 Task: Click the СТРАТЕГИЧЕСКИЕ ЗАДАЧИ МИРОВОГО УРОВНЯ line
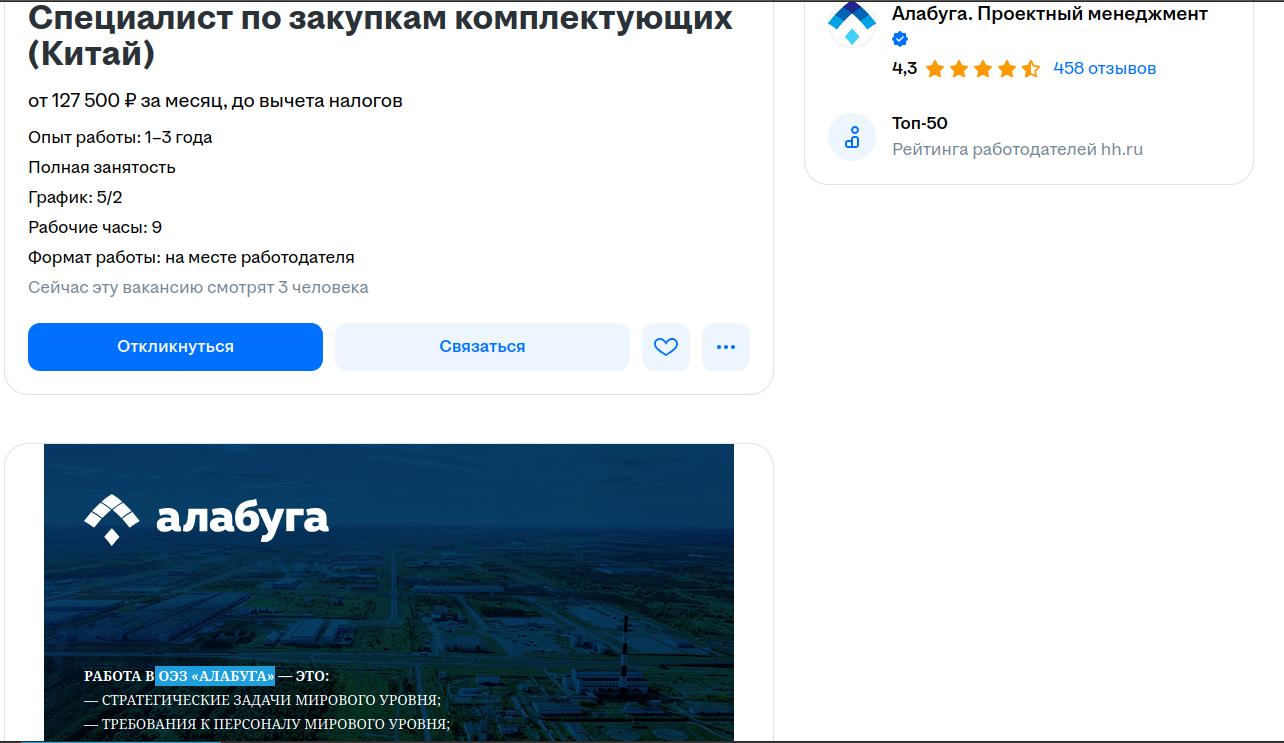pos(262,700)
